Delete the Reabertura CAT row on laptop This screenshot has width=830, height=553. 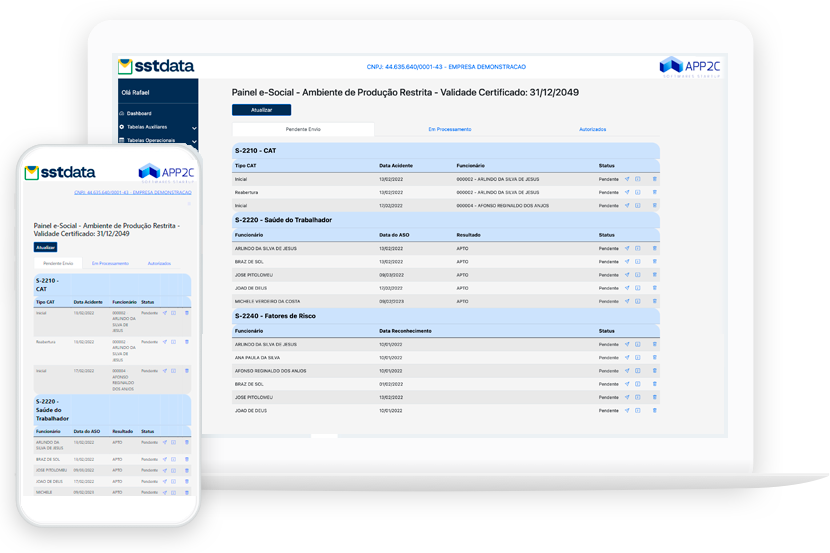coord(655,192)
